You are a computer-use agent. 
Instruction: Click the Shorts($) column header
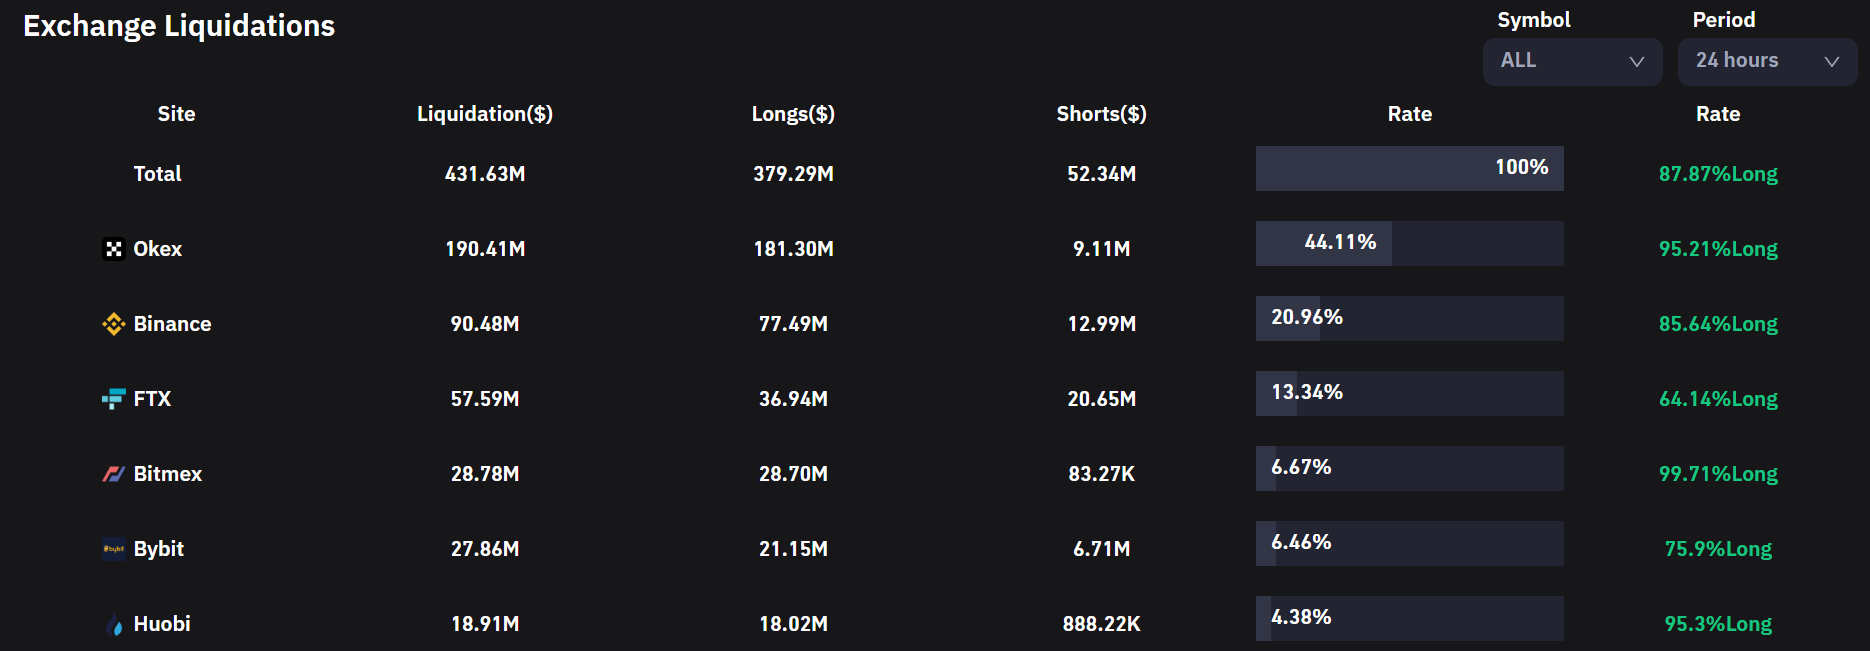1101,114
